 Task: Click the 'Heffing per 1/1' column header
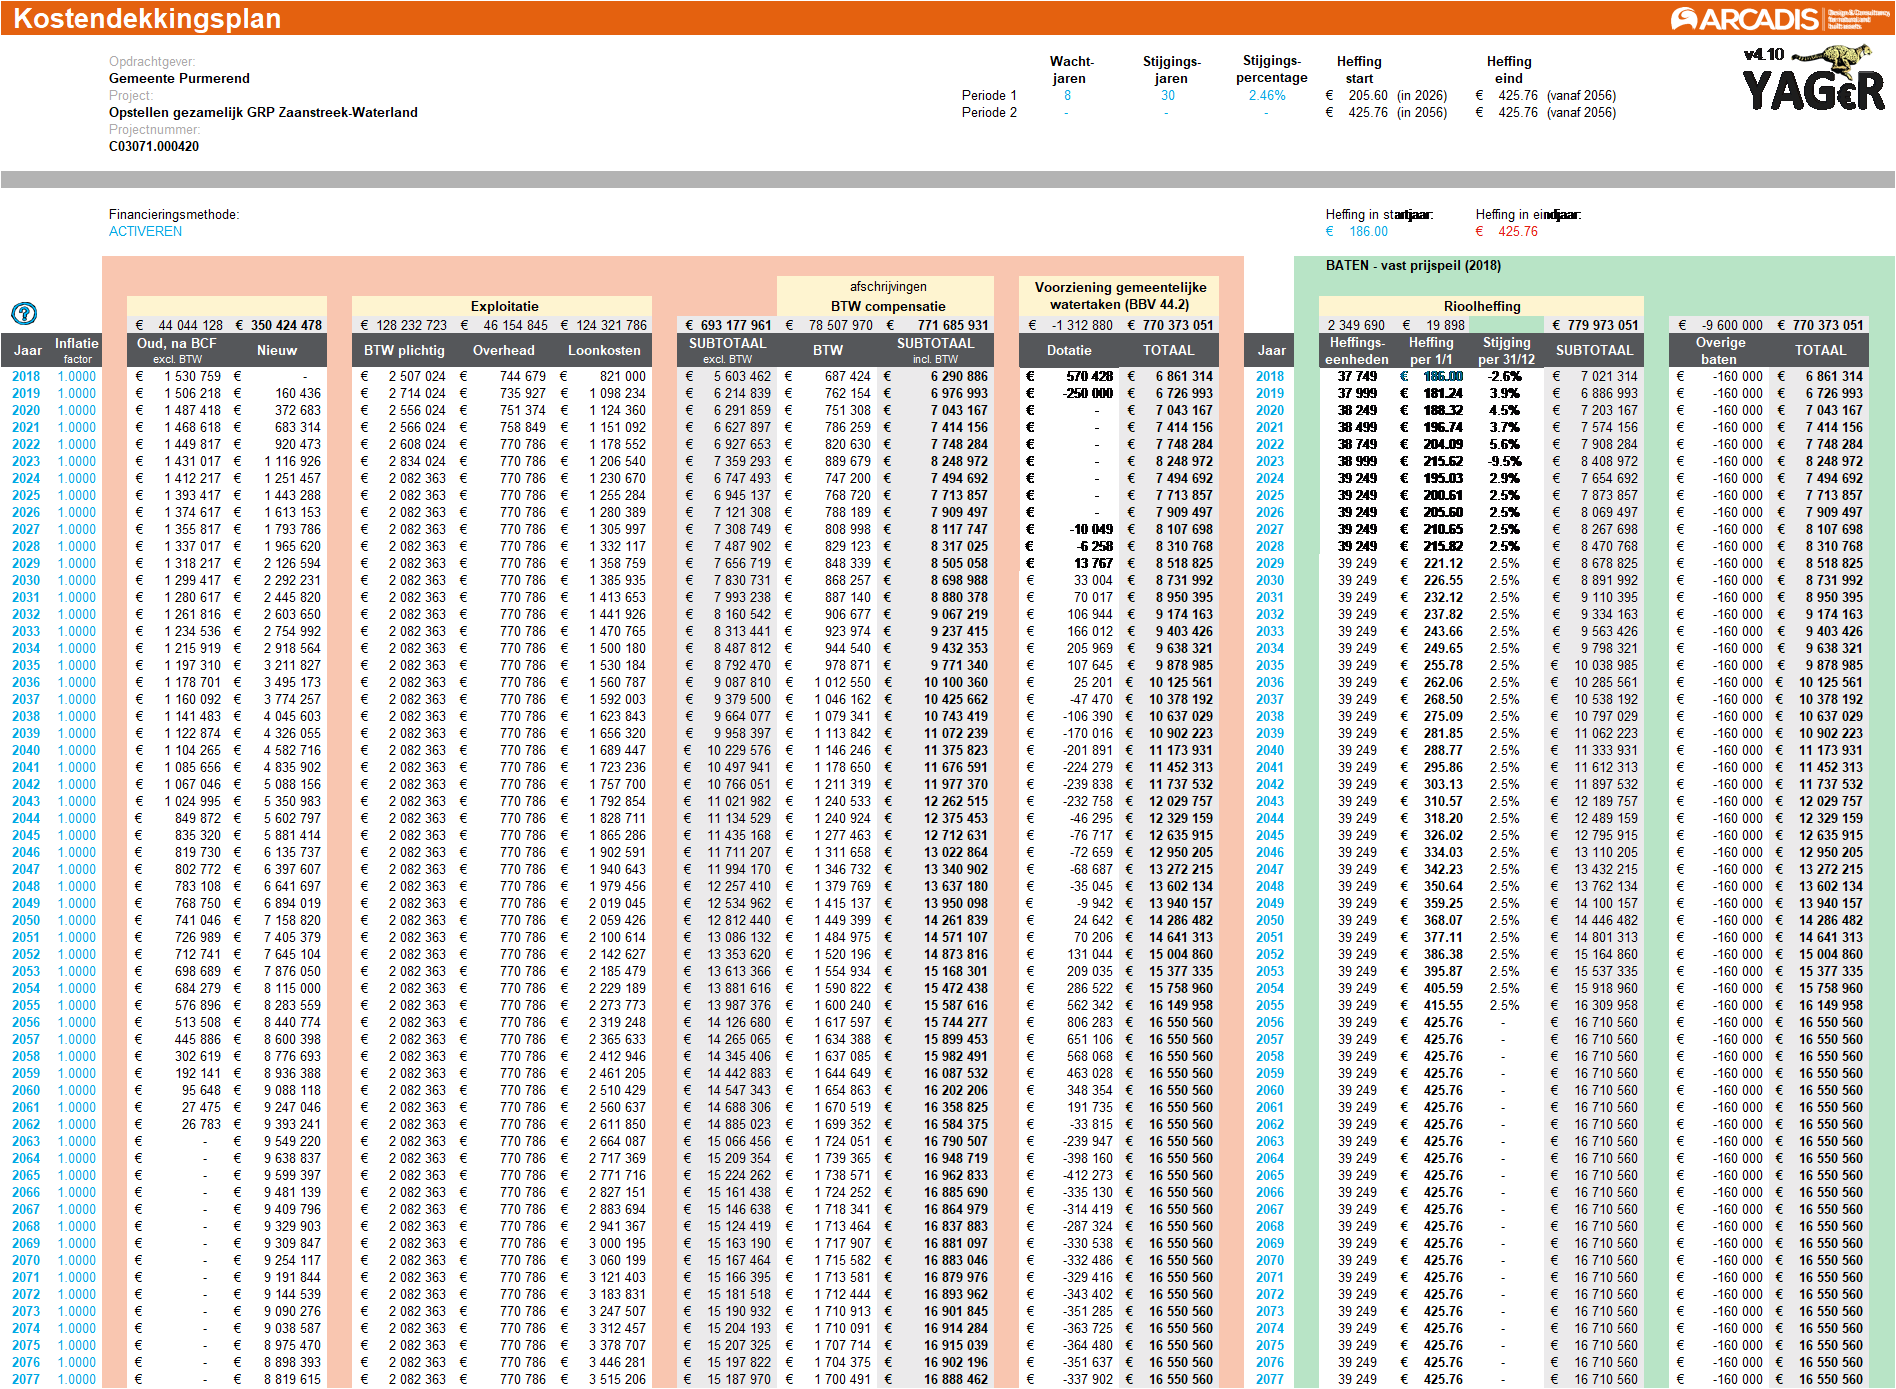click(1431, 350)
